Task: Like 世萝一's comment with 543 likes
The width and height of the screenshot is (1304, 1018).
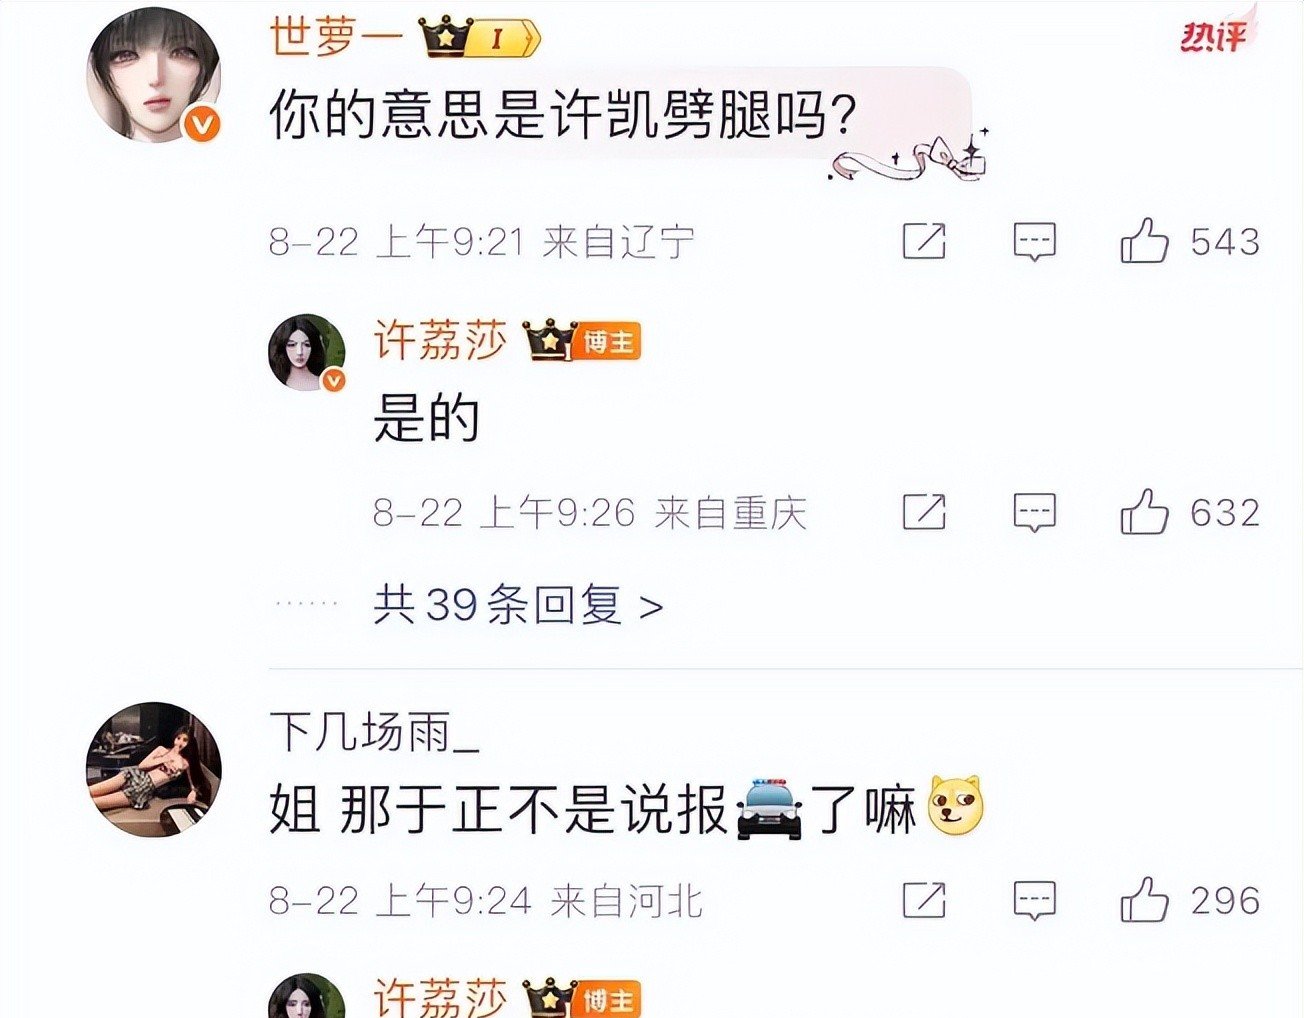Action: click(x=1144, y=241)
